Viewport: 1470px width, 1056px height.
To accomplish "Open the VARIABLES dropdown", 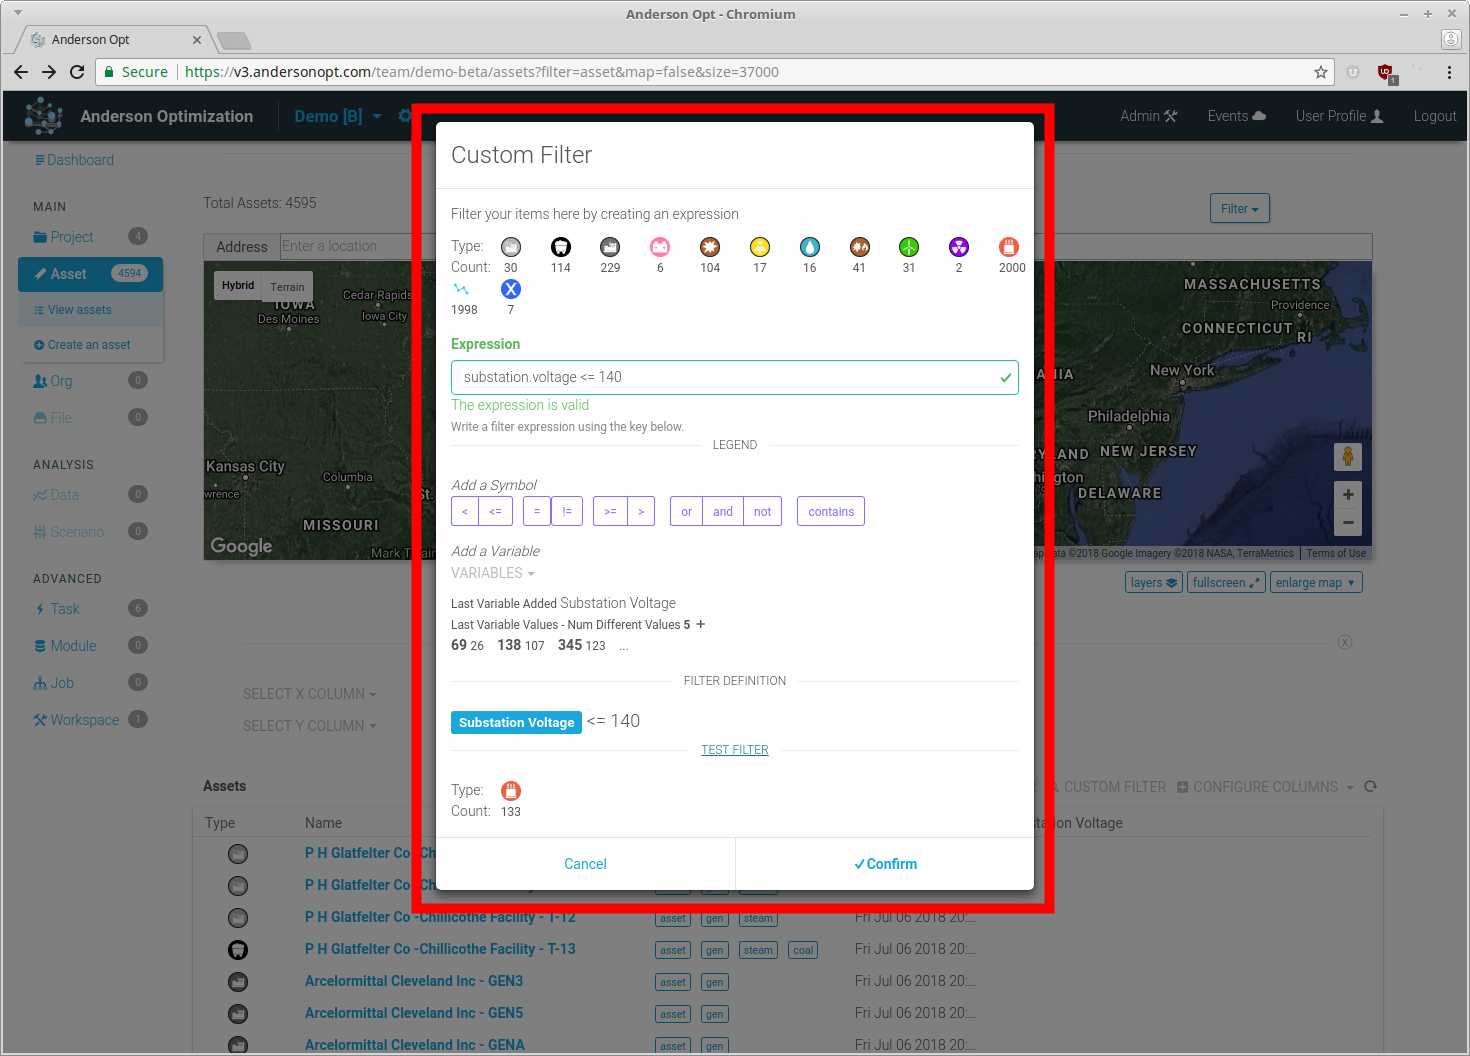I will pos(493,573).
